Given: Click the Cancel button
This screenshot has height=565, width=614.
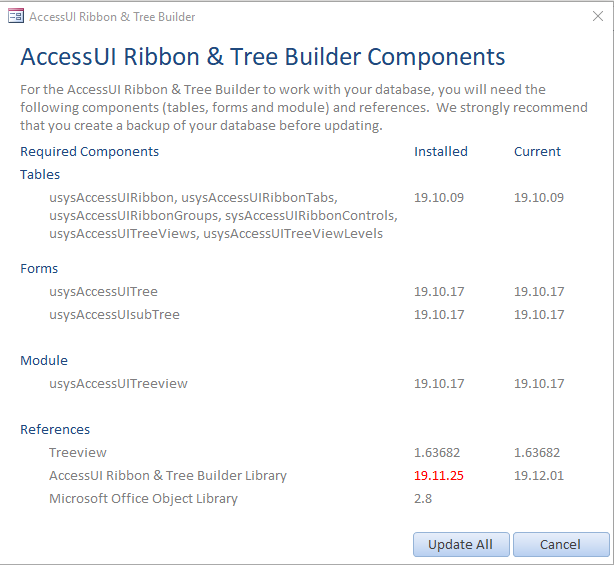Looking at the screenshot, I should (561, 544).
